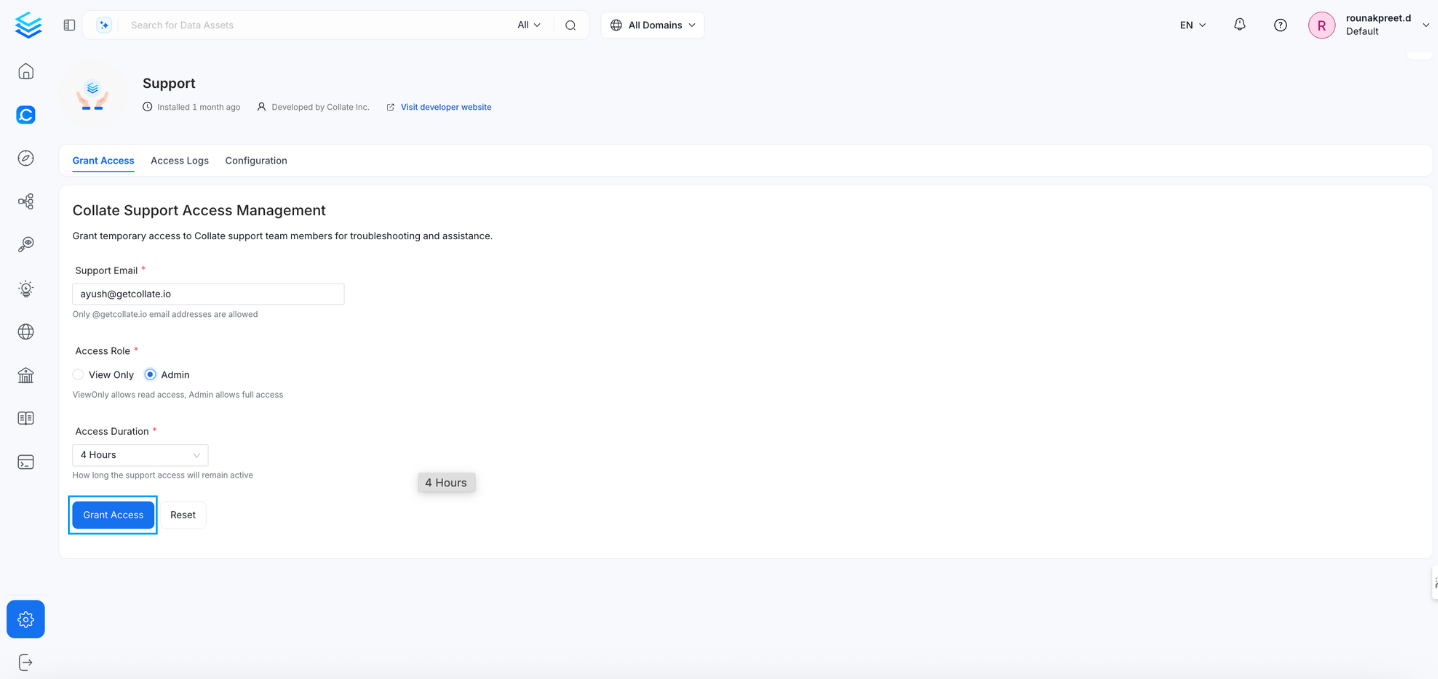Switch to Access Logs tab

pyautogui.click(x=180, y=160)
